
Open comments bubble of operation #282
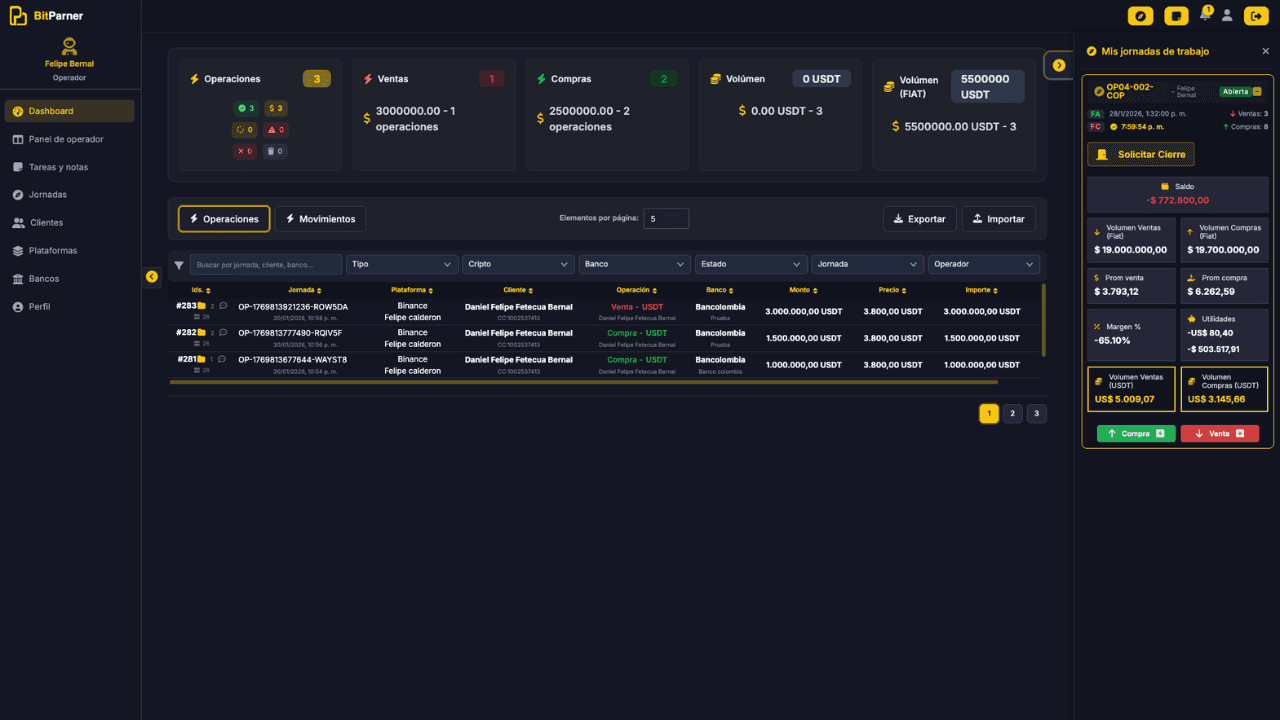[x=223, y=332]
